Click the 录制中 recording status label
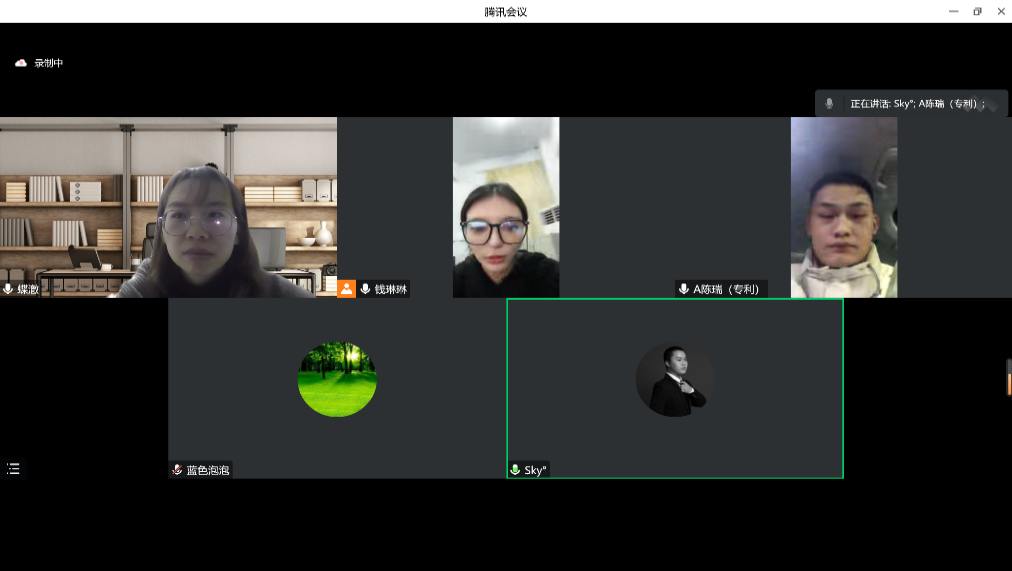The width and height of the screenshot is (1012, 571). pos(49,63)
